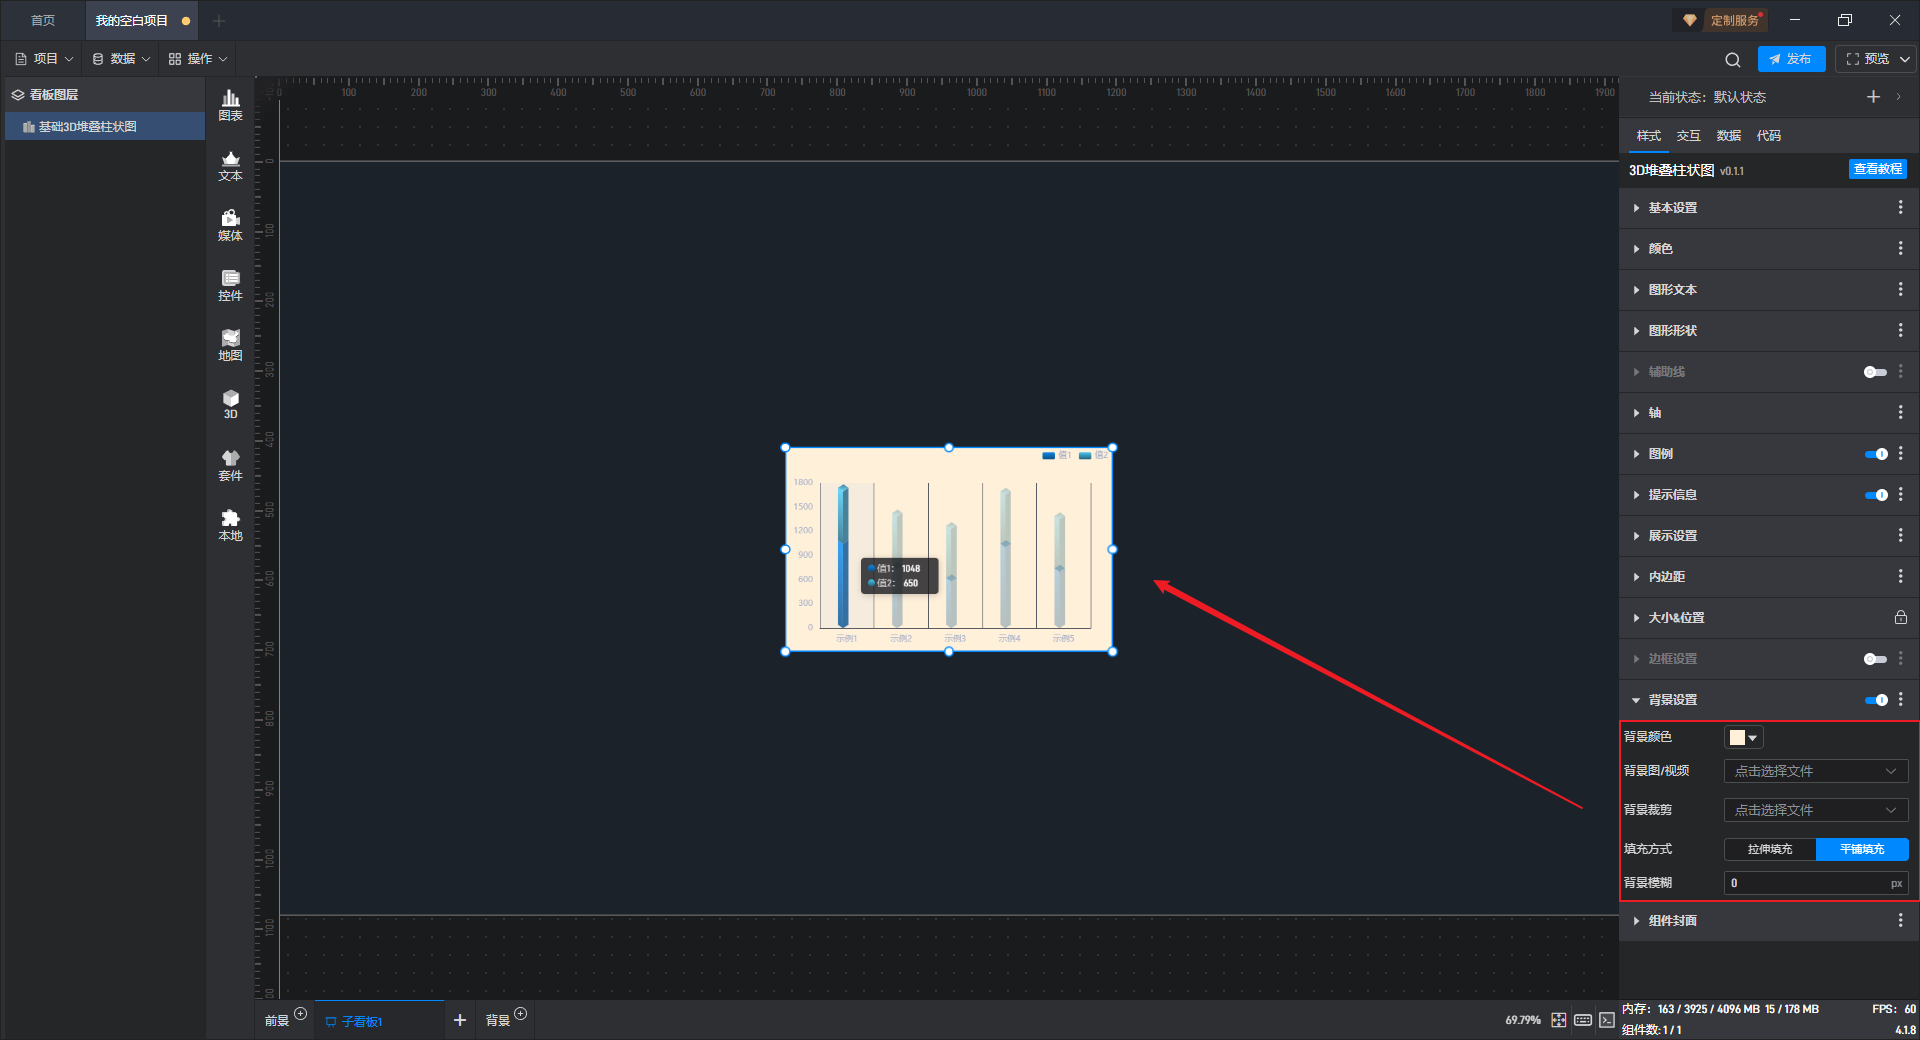The image size is (1920, 1040).
Task: Collapse the 背景设置 section
Action: coord(1636,700)
